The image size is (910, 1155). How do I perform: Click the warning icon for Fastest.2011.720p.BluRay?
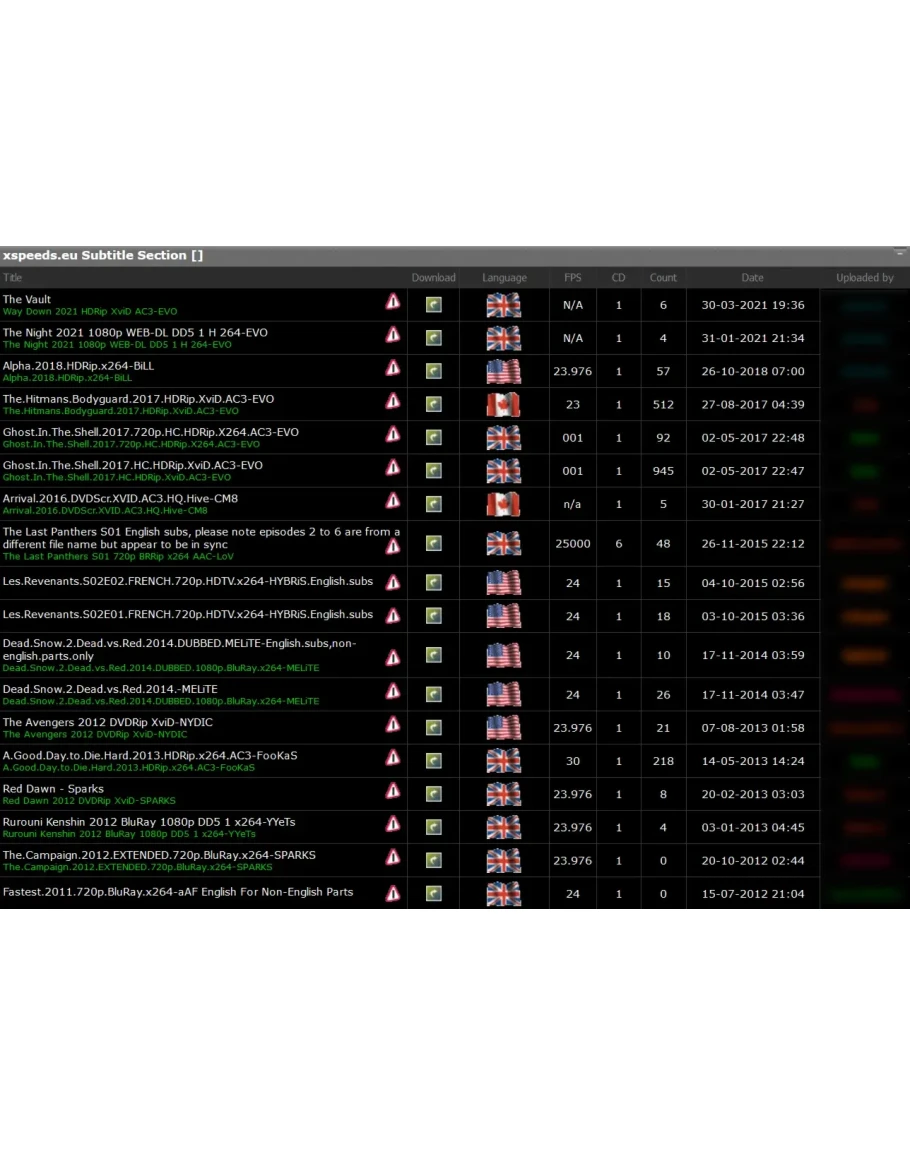tap(393, 893)
